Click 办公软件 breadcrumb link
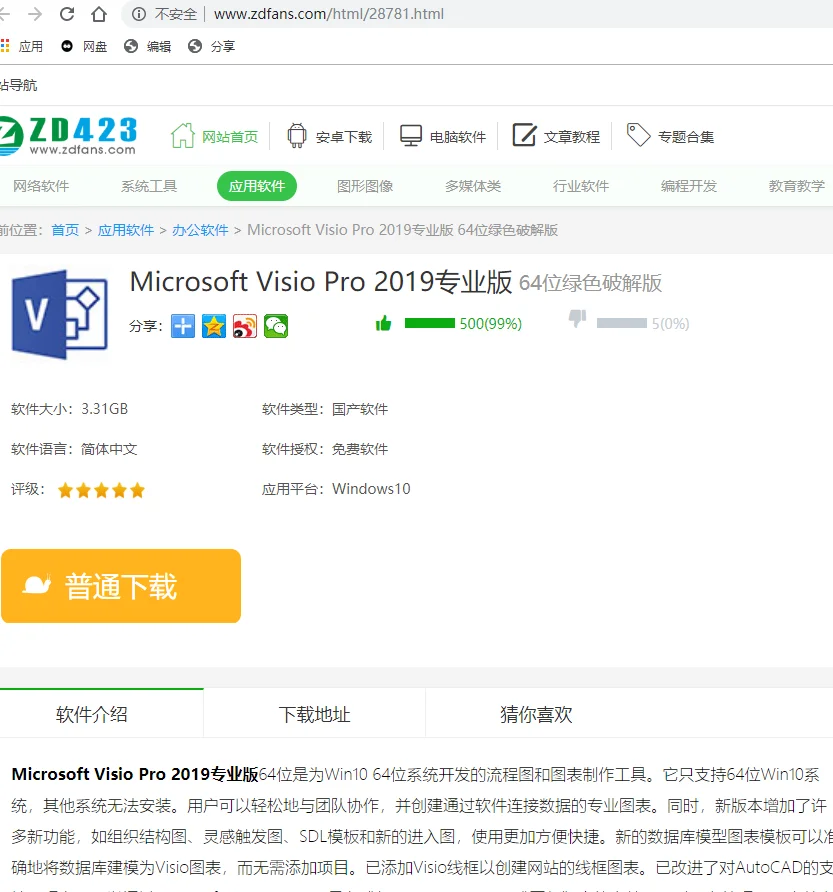This screenshot has height=892, width=833. pyautogui.click(x=200, y=230)
